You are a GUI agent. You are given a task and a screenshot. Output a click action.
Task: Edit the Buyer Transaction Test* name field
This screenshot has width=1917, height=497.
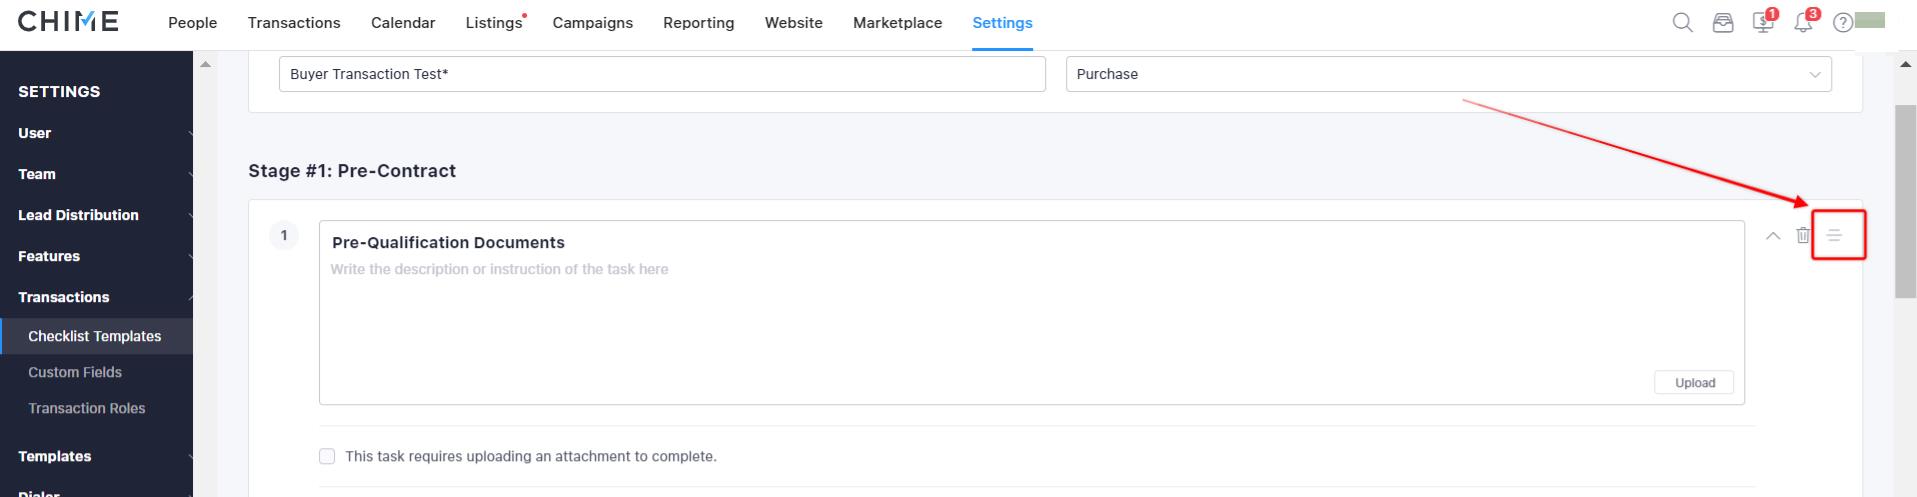point(662,74)
